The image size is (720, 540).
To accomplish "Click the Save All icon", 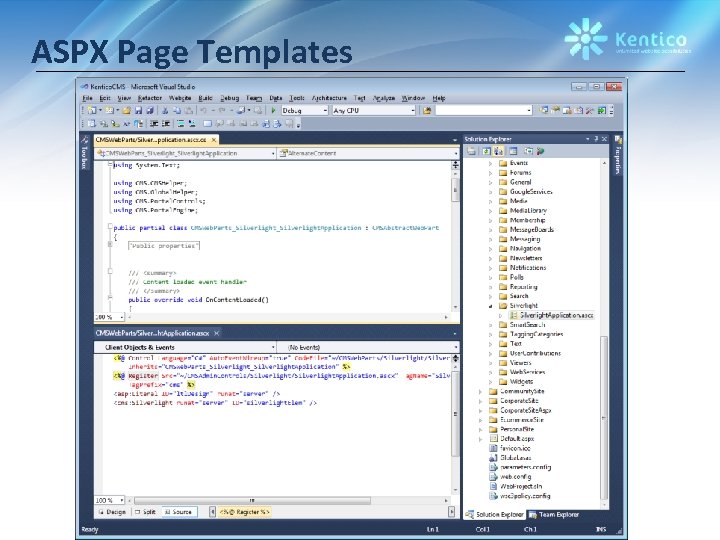I will coord(150,111).
